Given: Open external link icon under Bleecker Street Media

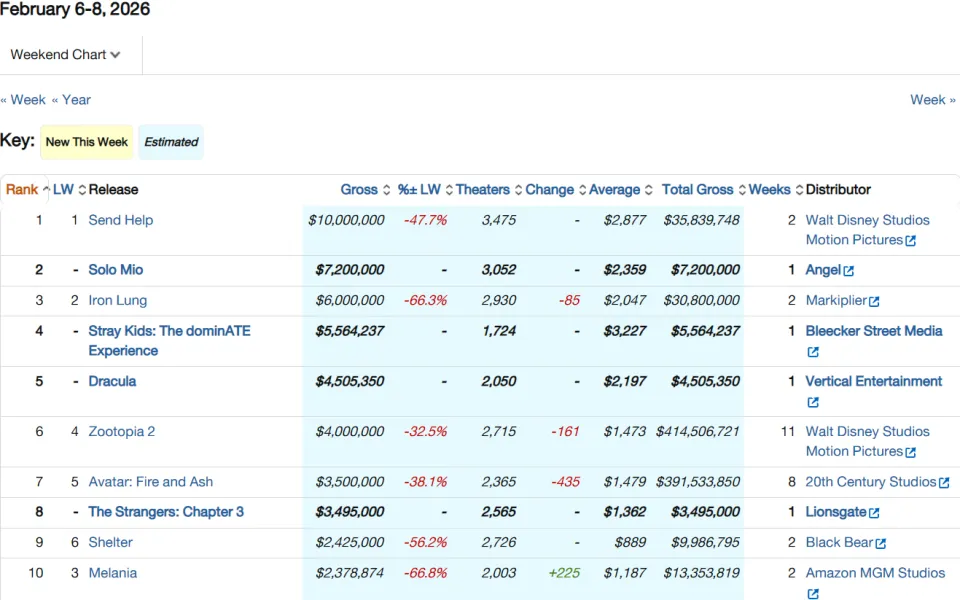Looking at the screenshot, I should coord(812,352).
